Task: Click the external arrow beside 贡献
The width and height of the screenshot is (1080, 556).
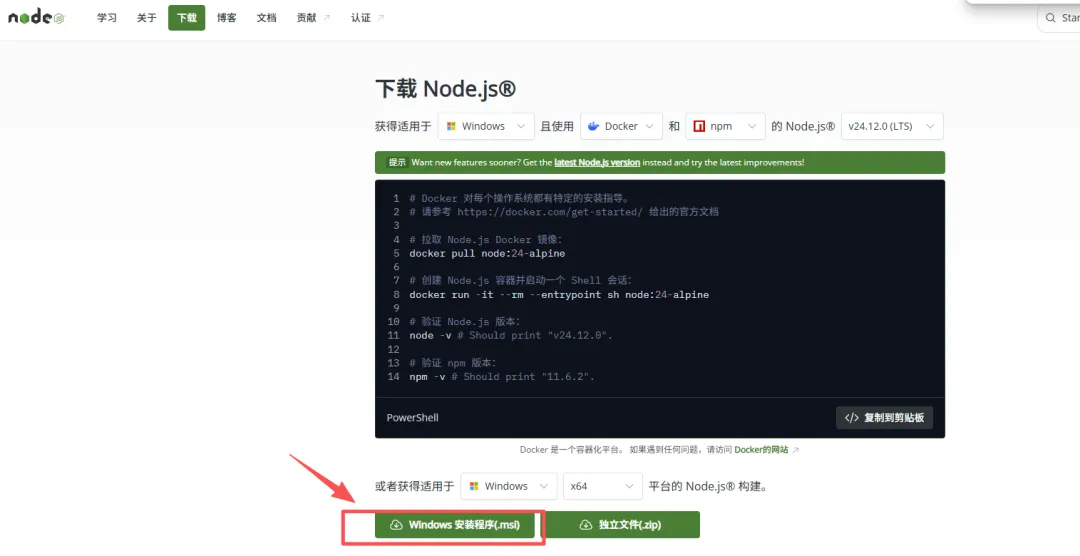Action: 326,18
